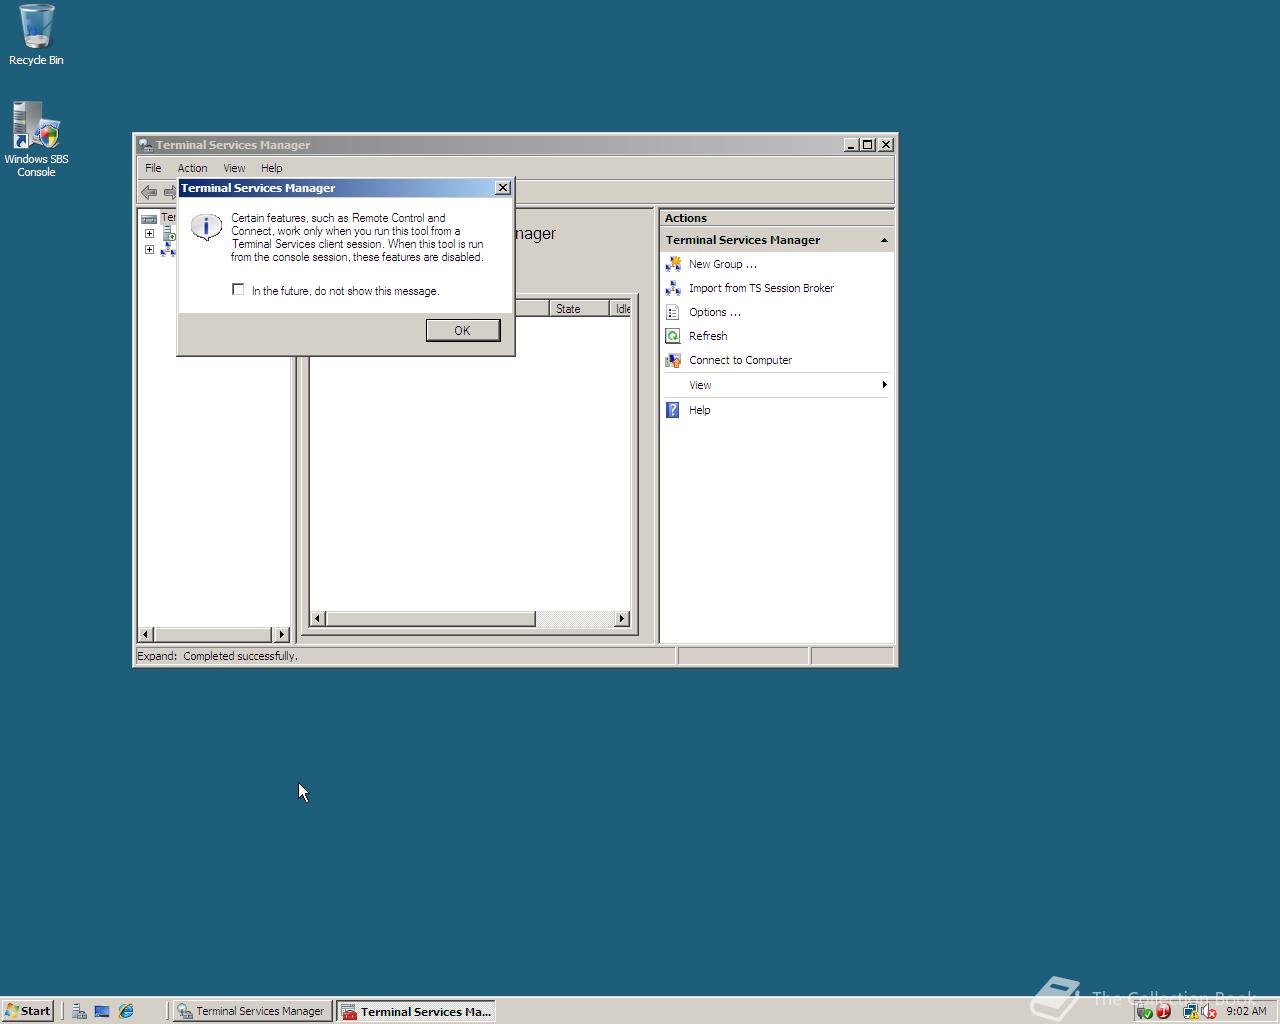
Task: Click the Start button
Action: (x=28, y=1011)
